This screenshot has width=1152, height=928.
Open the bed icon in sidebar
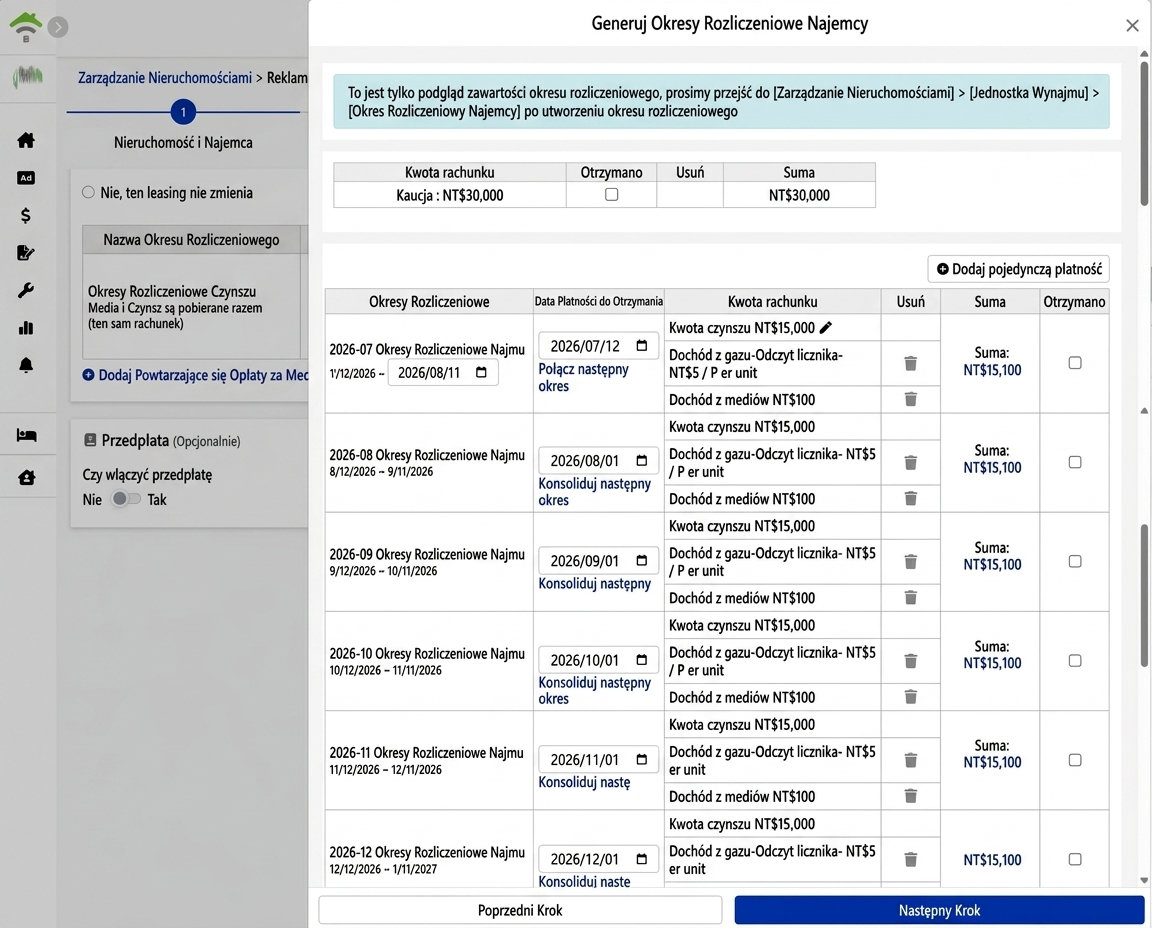[26, 436]
